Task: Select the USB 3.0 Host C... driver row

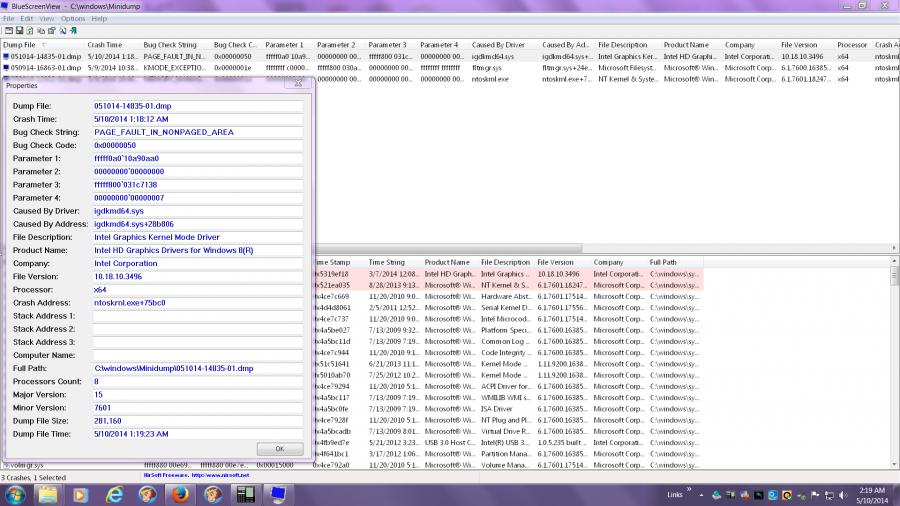Action: (x=509, y=443)
